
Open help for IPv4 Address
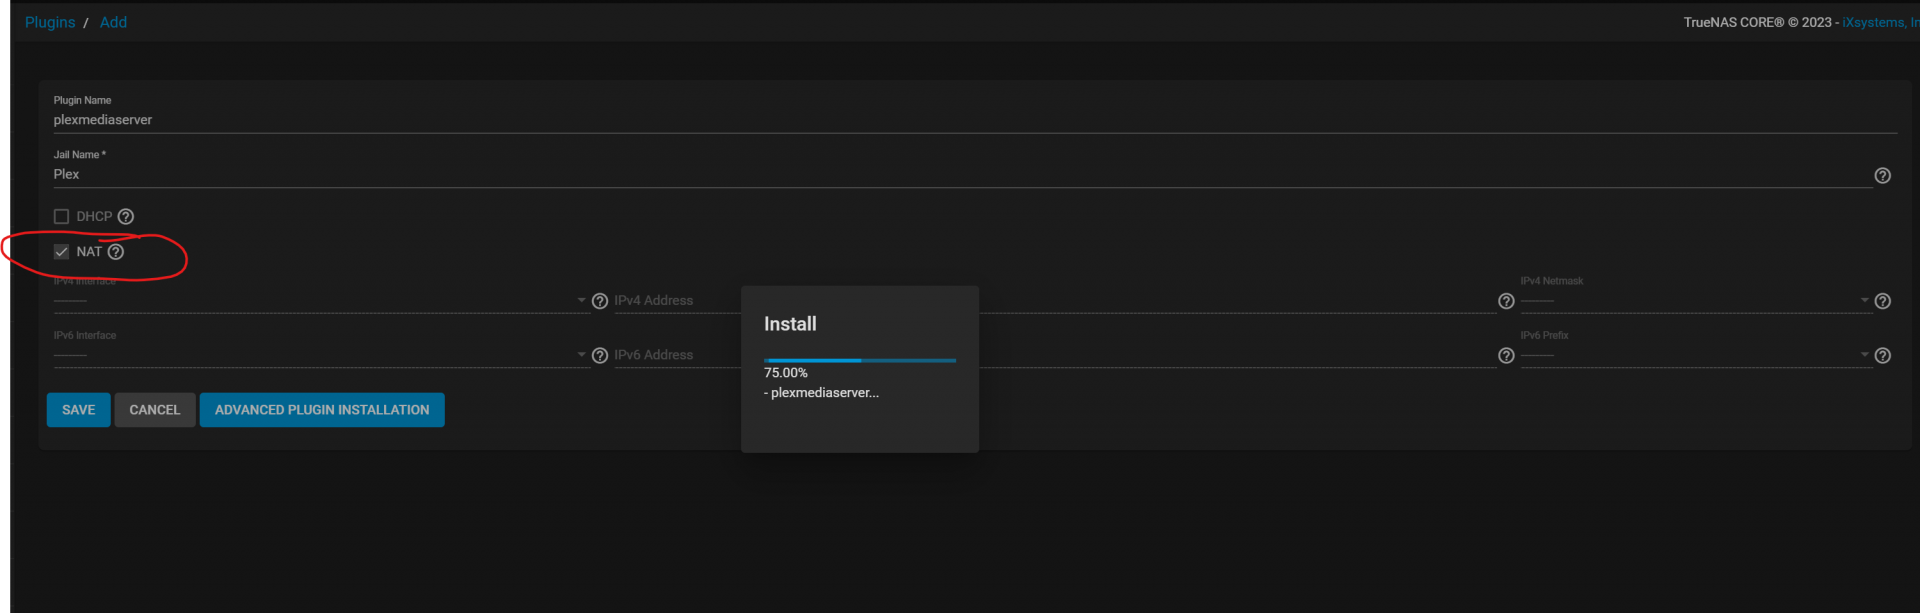tap(1506, 301)
